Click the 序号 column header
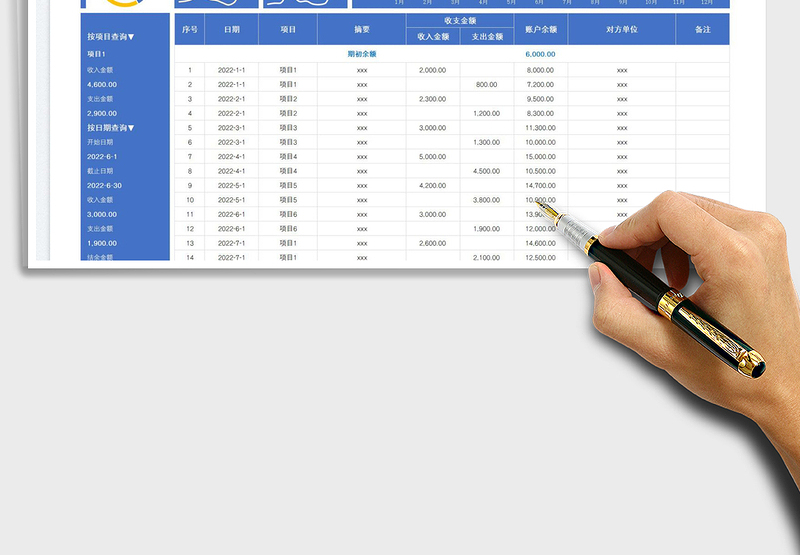This screenshot has height=555, width=800. (x=190, y=30)
